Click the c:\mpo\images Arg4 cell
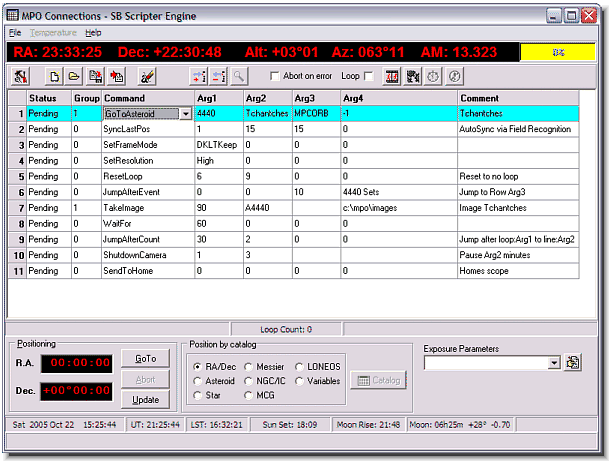 (x=399, y=208)
